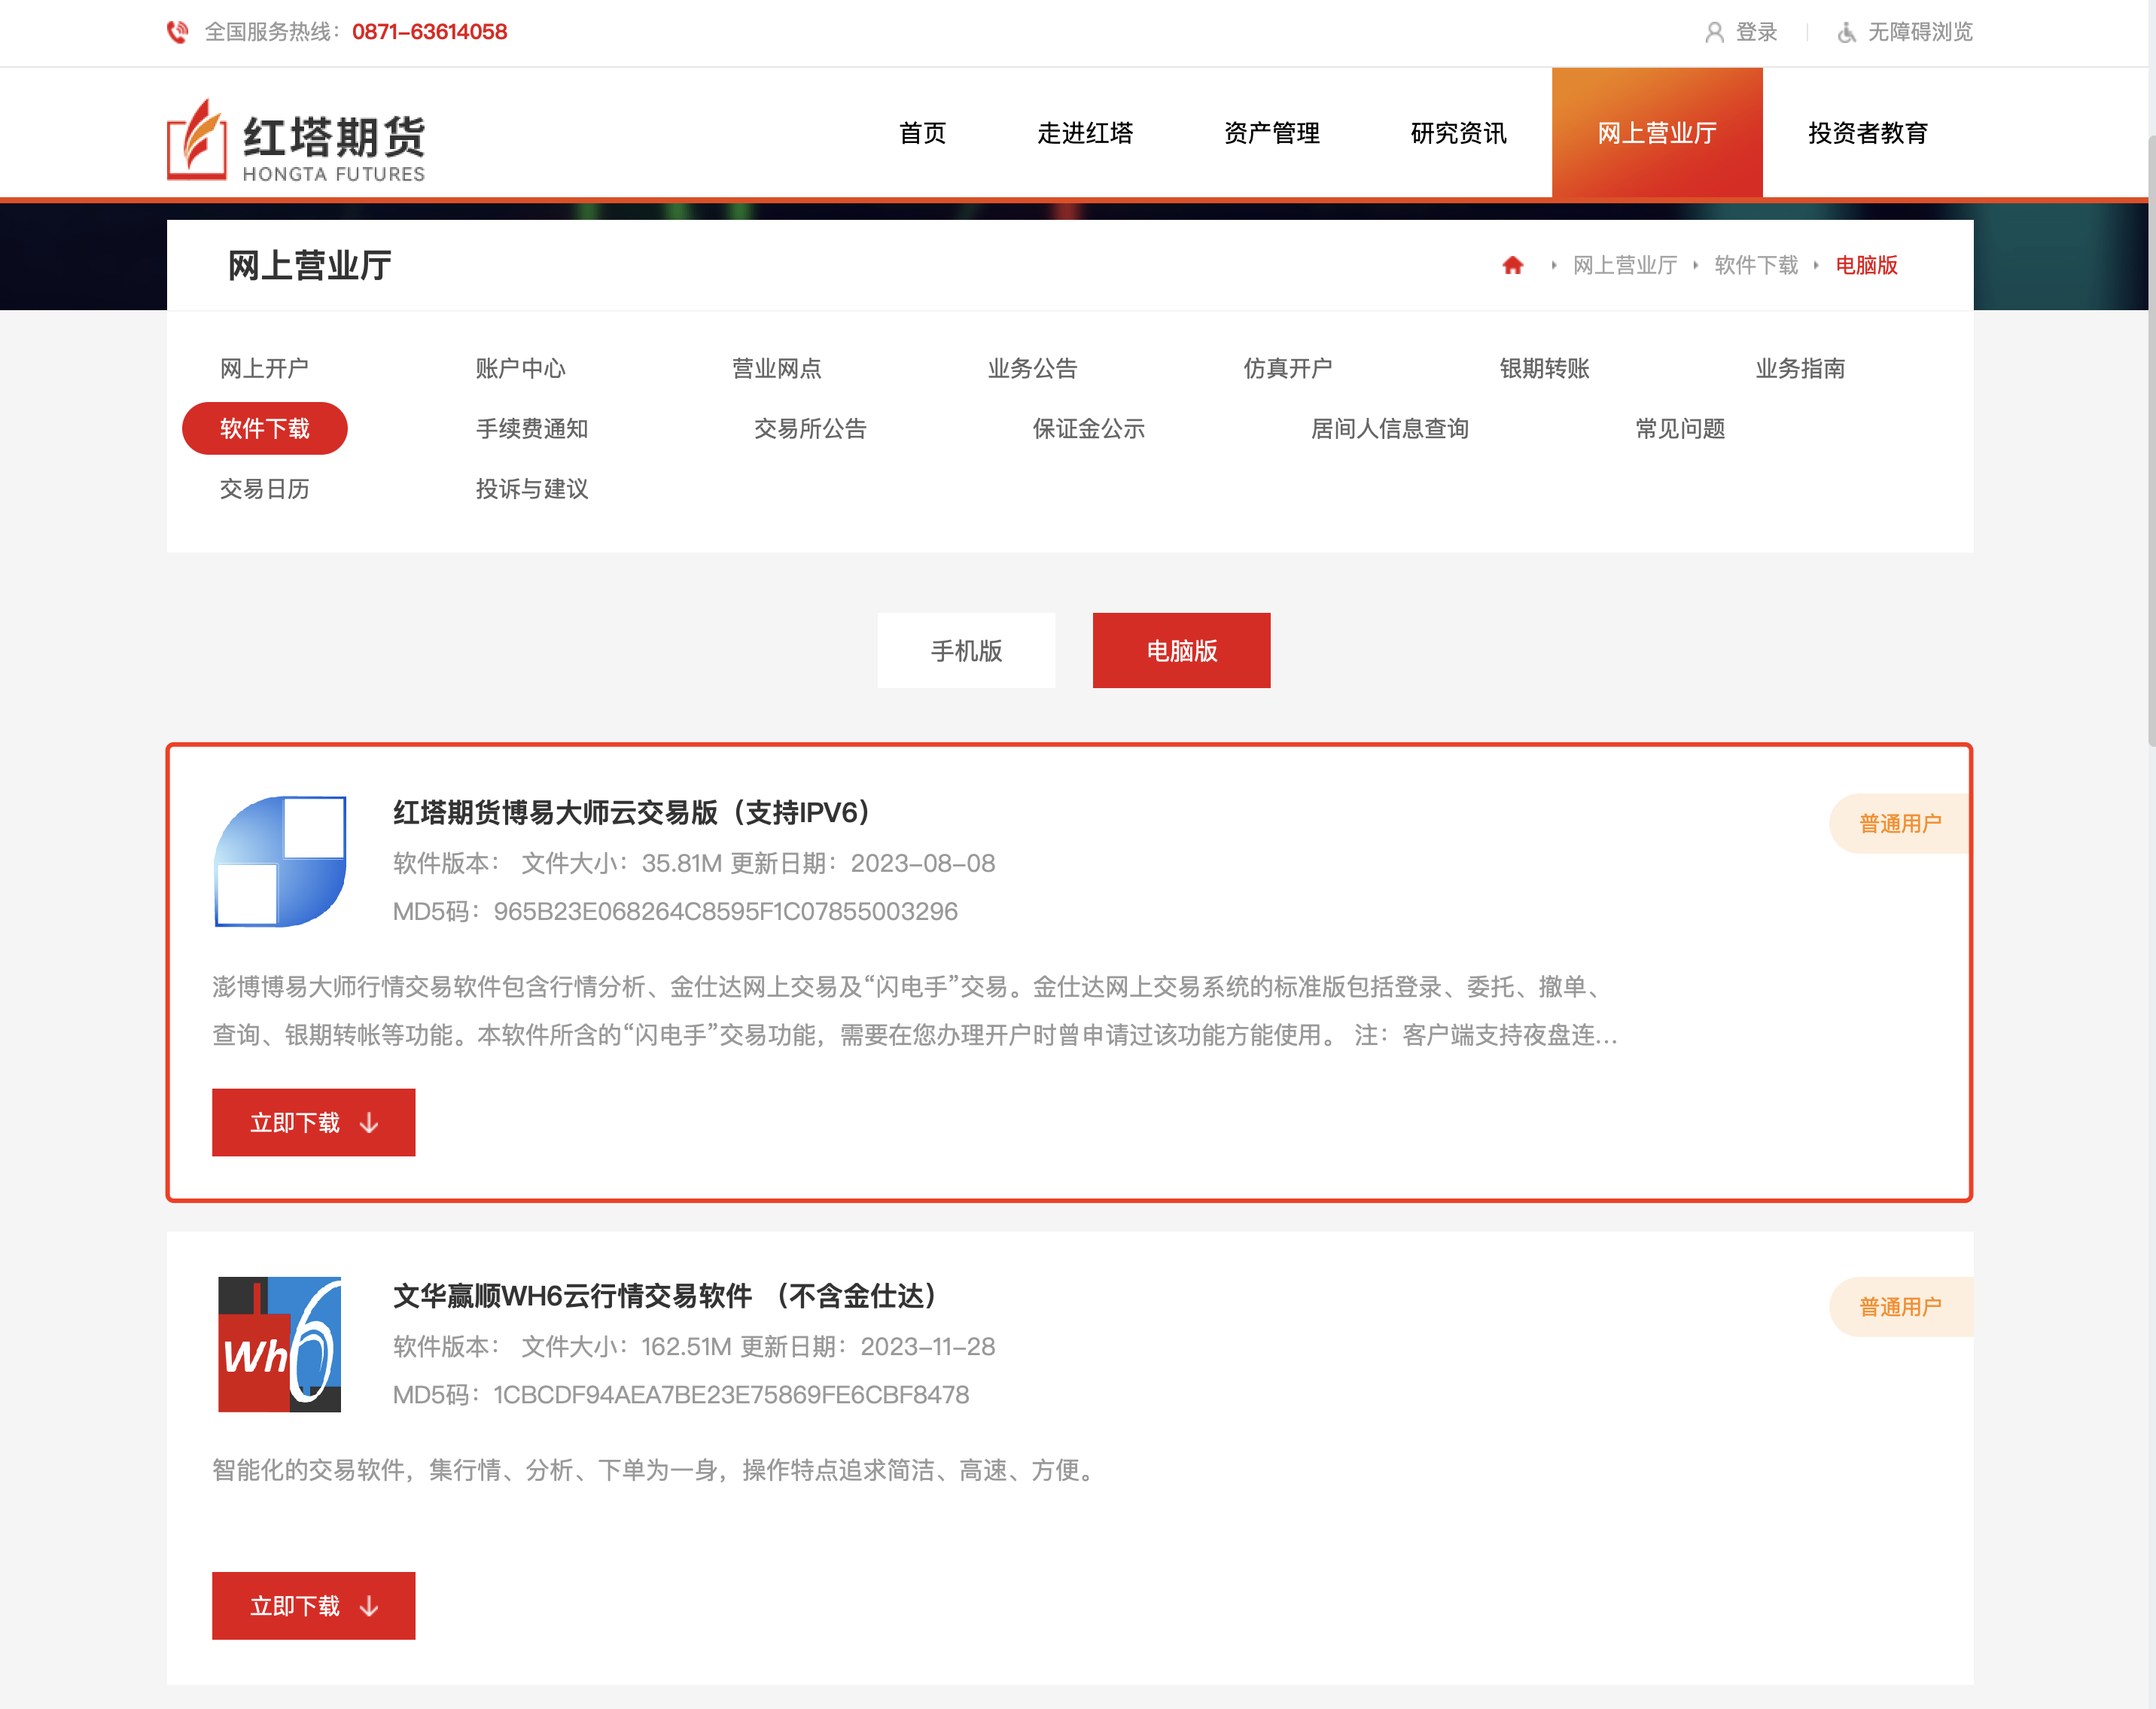Open the 网上开户 link
This screenshot has width=2156, height=1709.
click(x=264, y=368)
